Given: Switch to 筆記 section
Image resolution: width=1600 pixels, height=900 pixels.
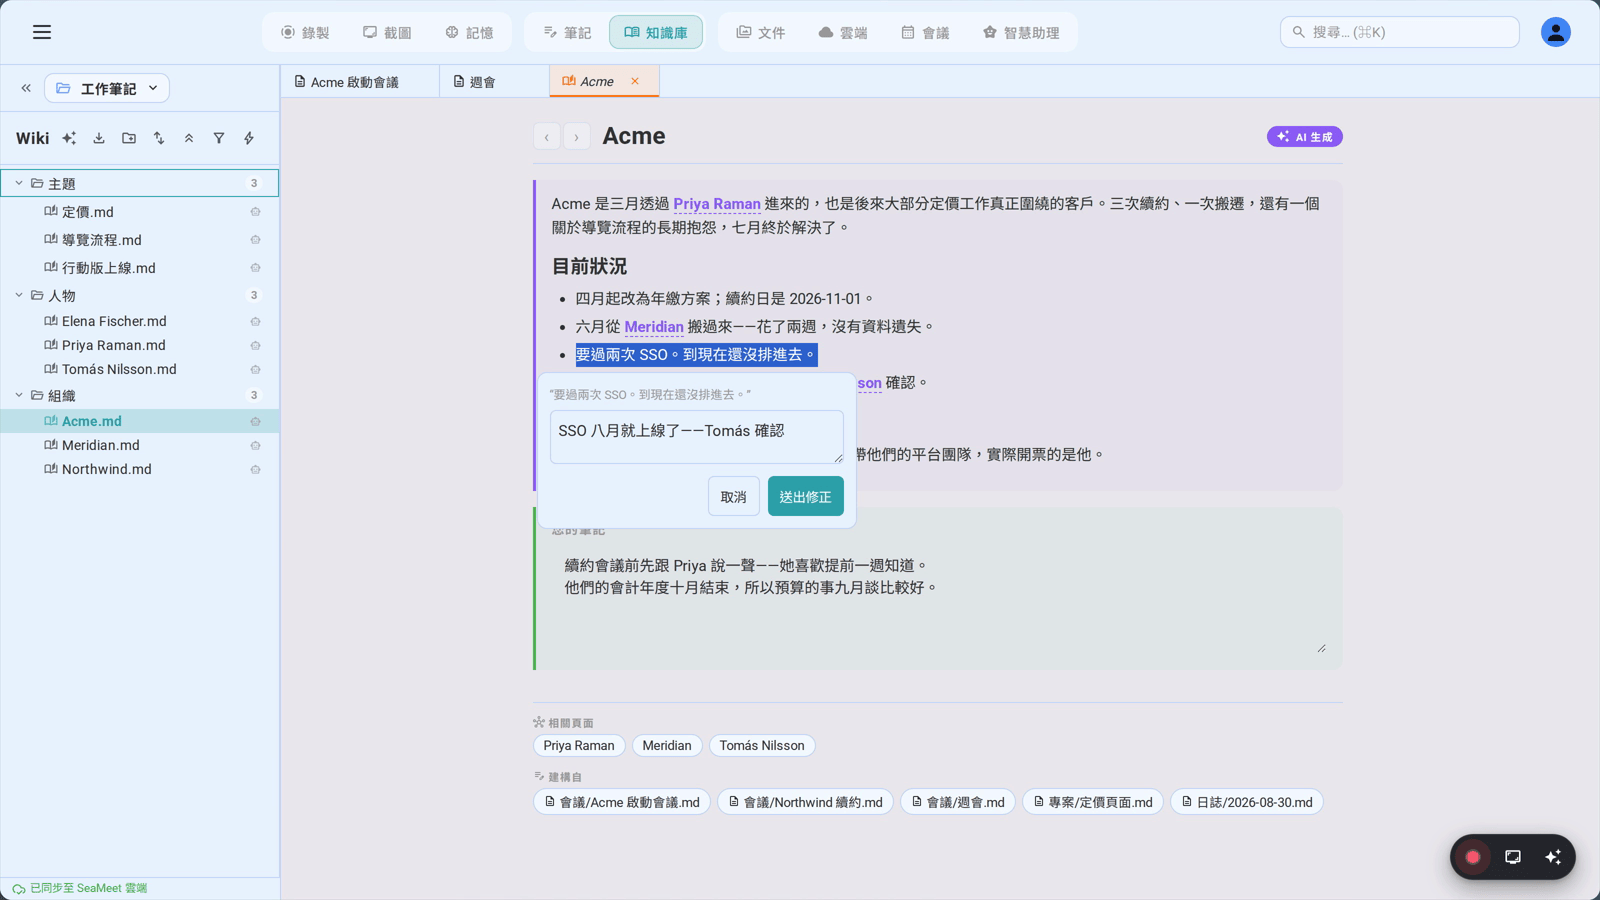Looking at the screenshot, I should 567,32.
